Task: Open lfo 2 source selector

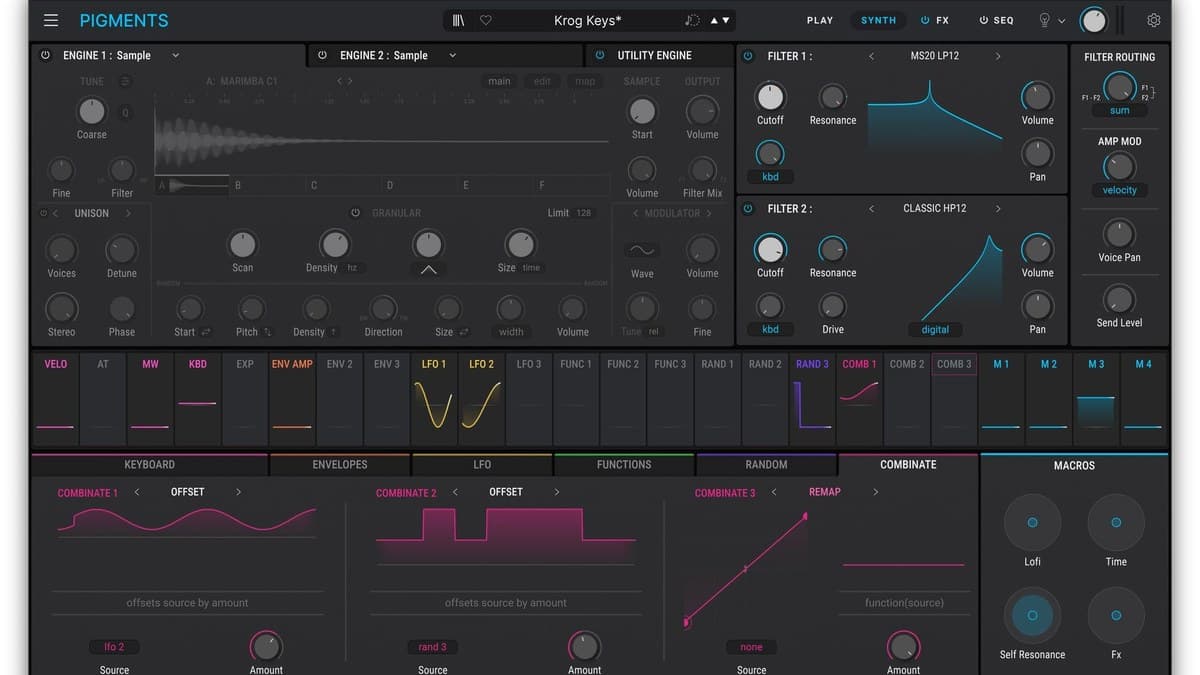Action: (114, 647)
